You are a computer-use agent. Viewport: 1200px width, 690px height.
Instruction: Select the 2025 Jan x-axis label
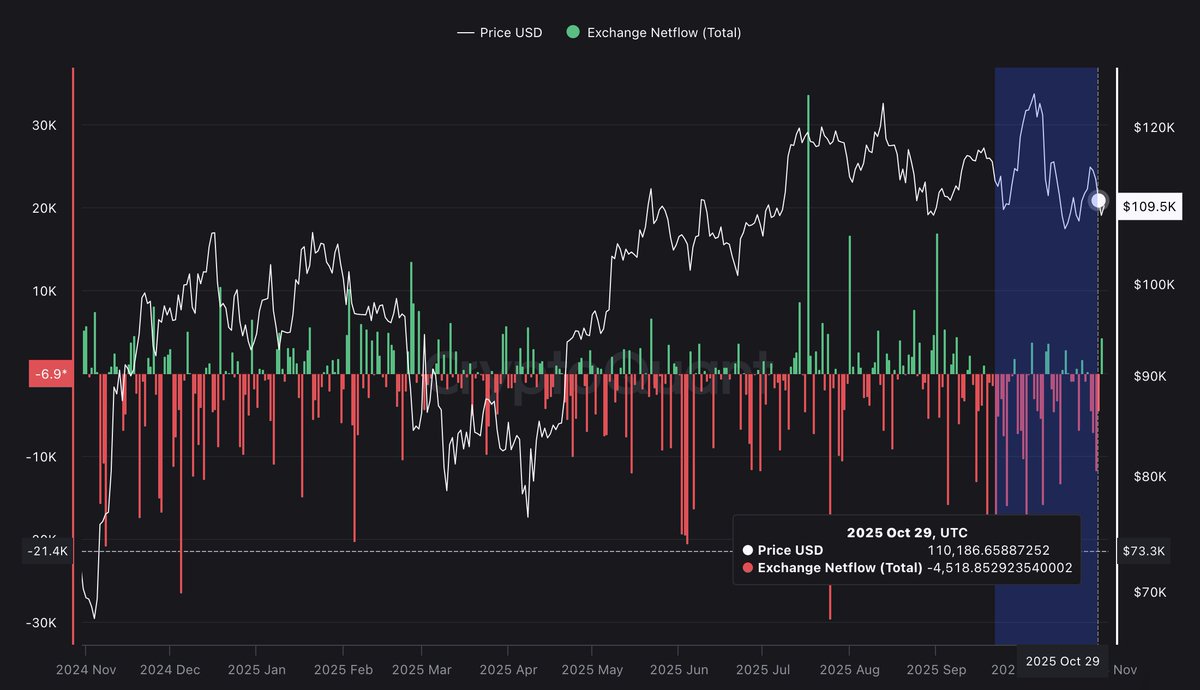(255, 669)
